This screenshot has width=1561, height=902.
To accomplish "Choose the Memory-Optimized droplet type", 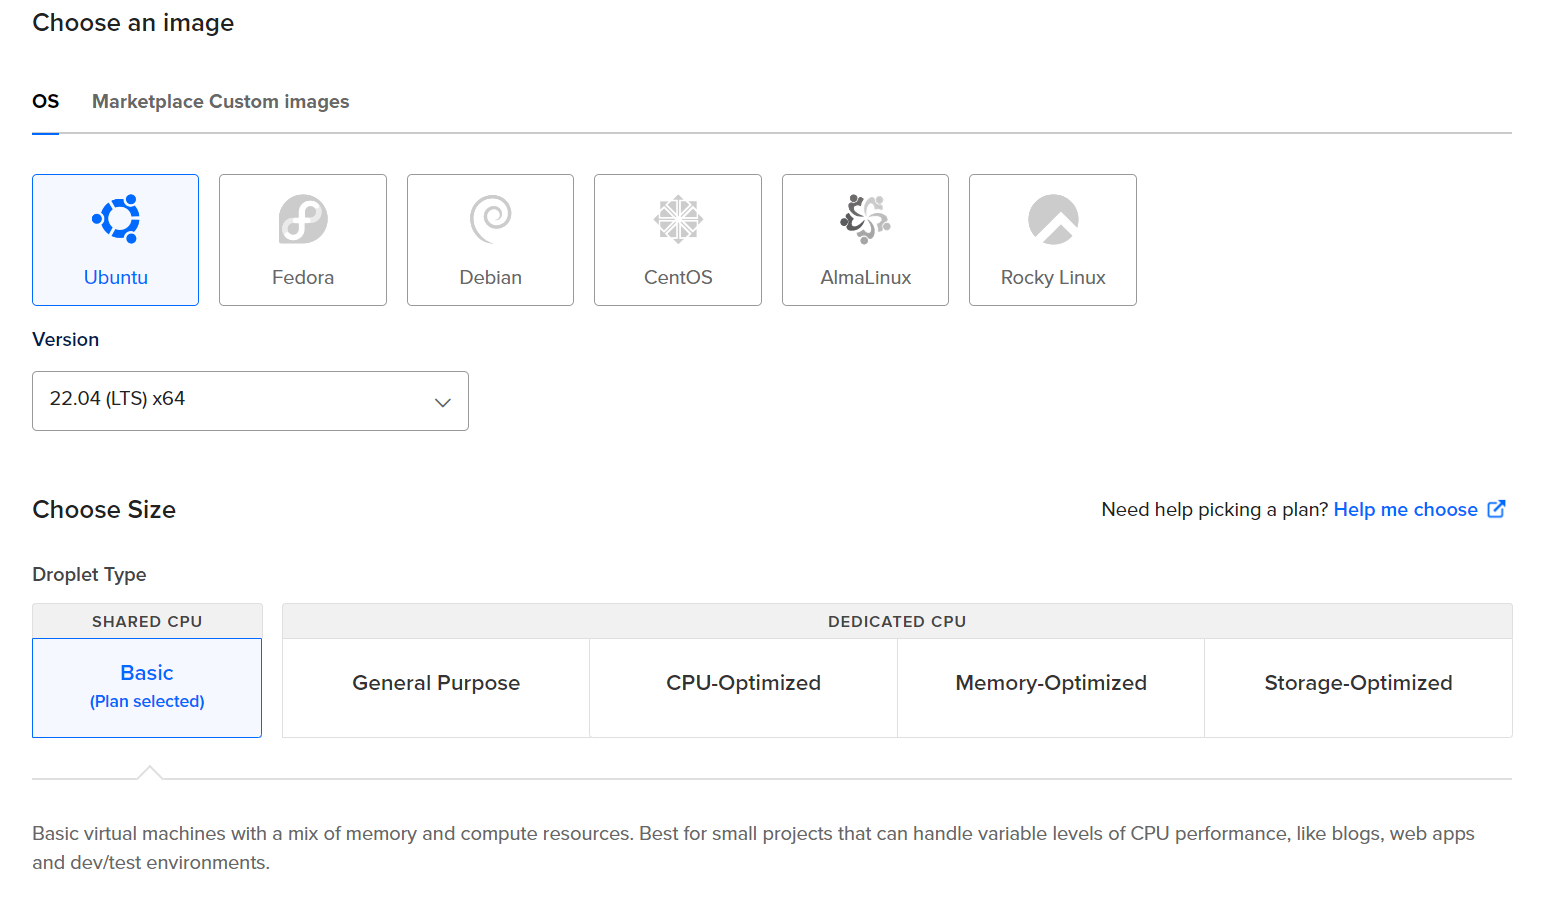I will tap(1051, 683).
